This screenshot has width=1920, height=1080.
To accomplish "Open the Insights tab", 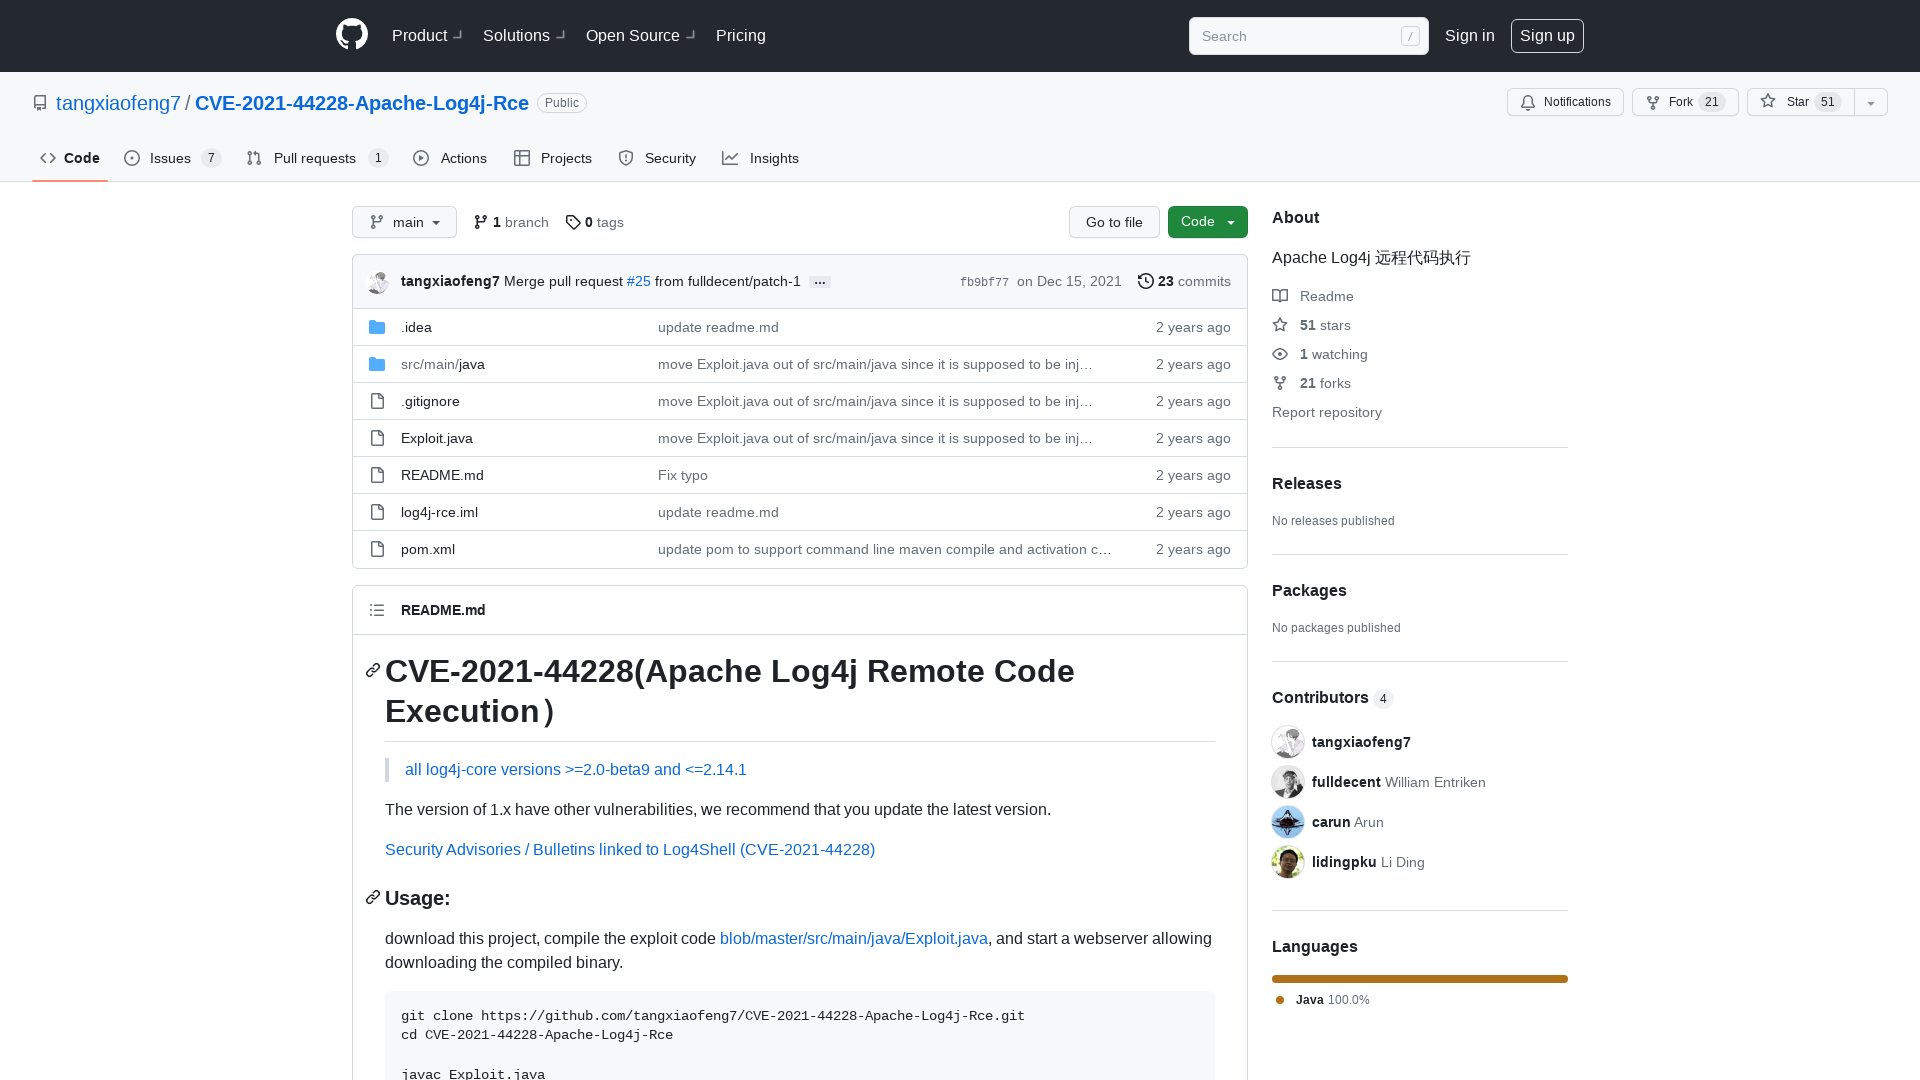I will coord(760,158).
